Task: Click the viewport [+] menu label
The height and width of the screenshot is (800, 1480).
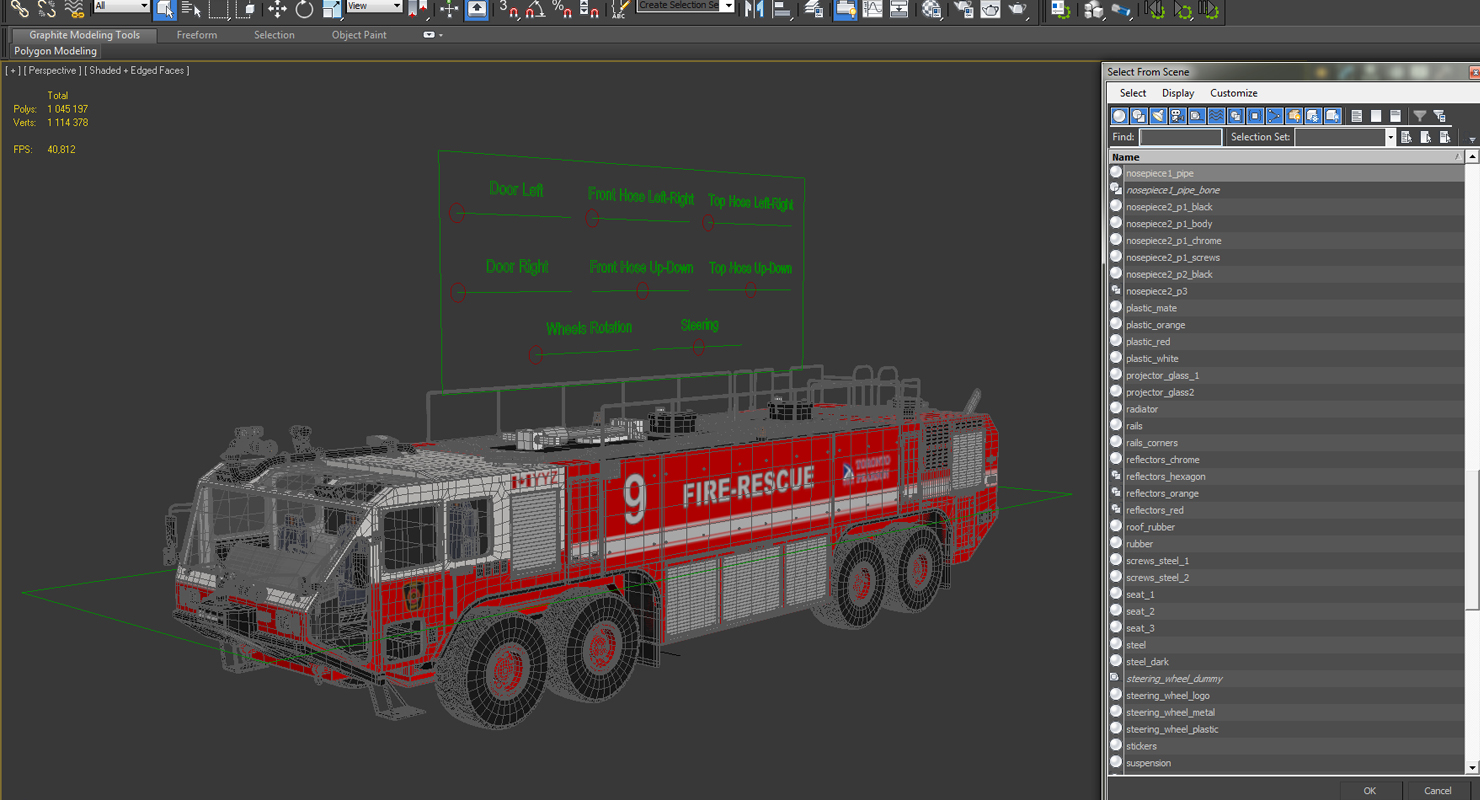Action: pyautogui.click(x=13, y=71)
